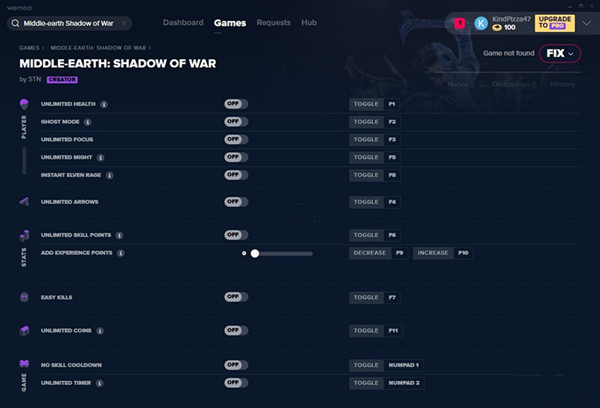Click the CREATOR badge next to STN

click(x=62, y=80)
